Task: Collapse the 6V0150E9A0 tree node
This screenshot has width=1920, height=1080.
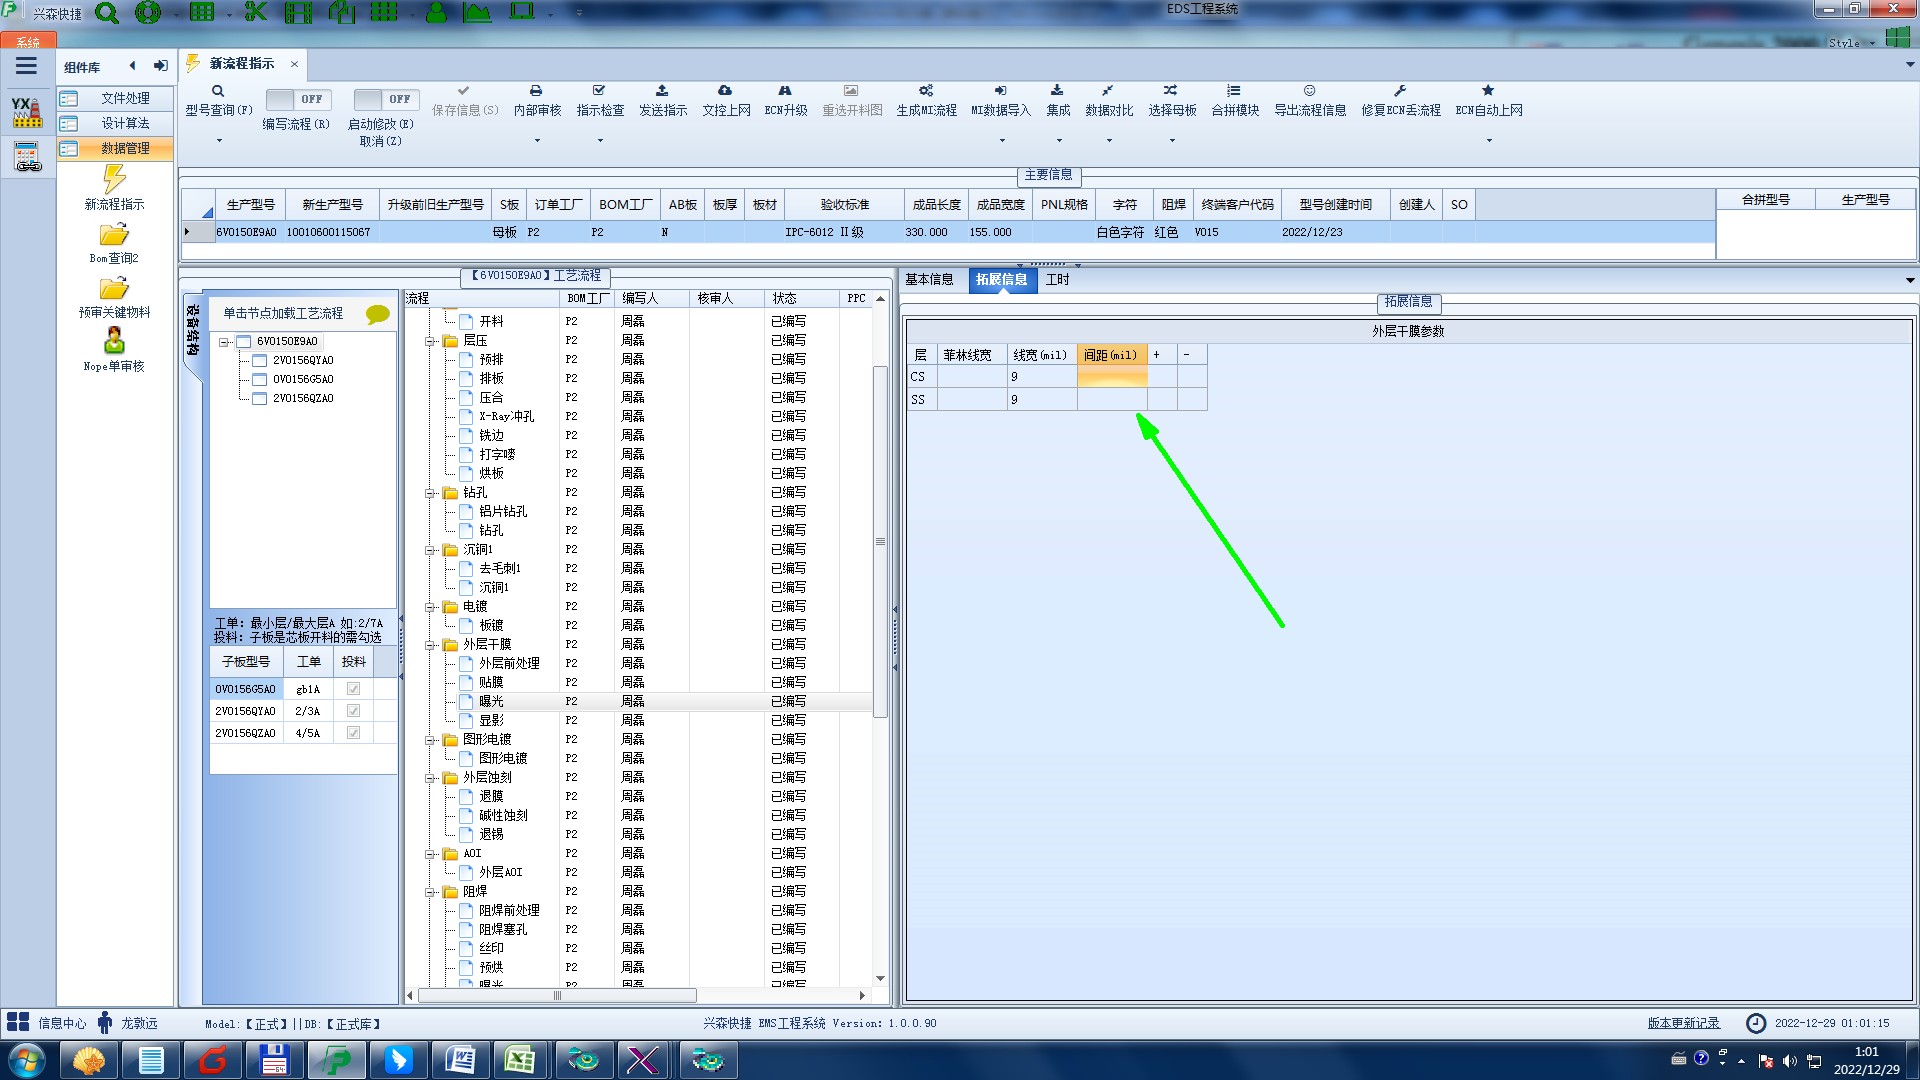Action: 225,342
